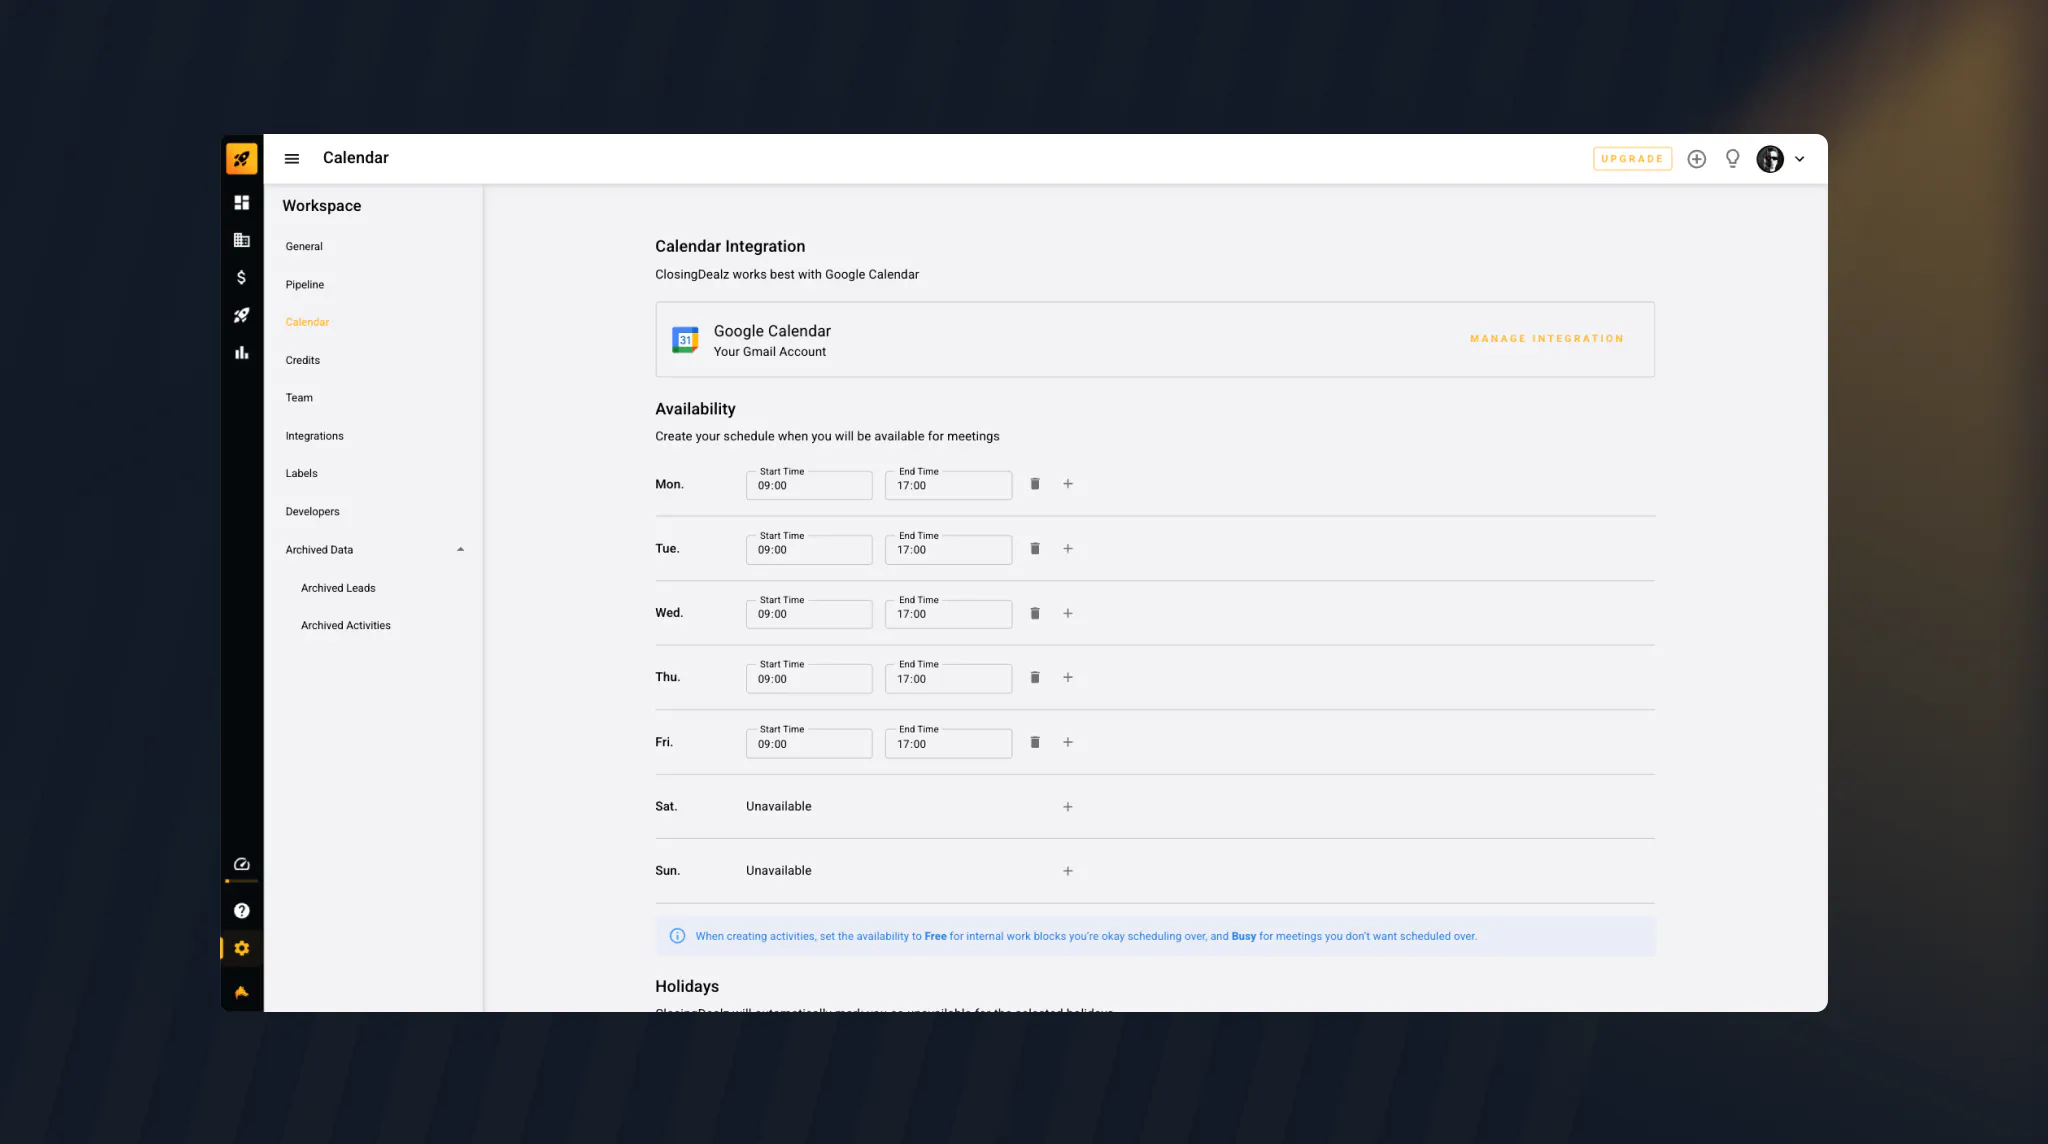Click the Saturday Unavailable text

(x=778, y=807)
